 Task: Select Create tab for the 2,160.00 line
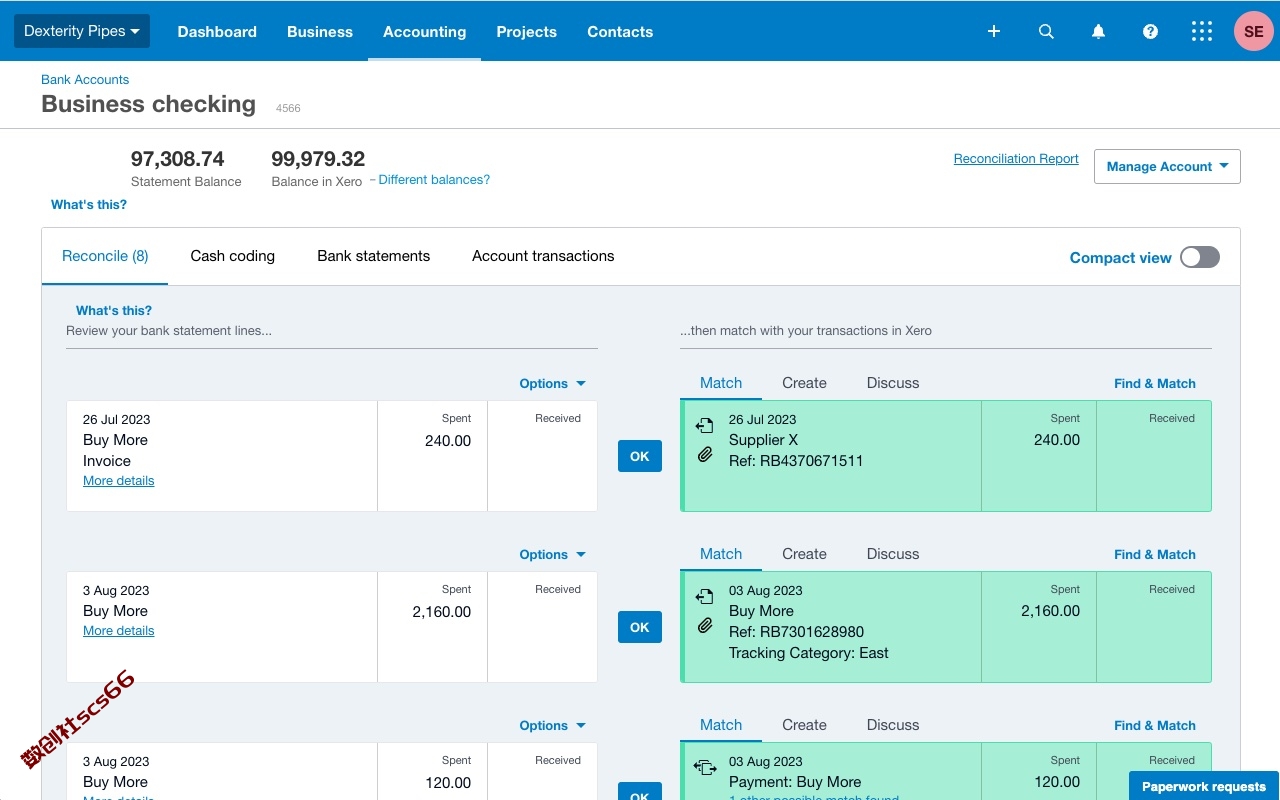point(804,554)
